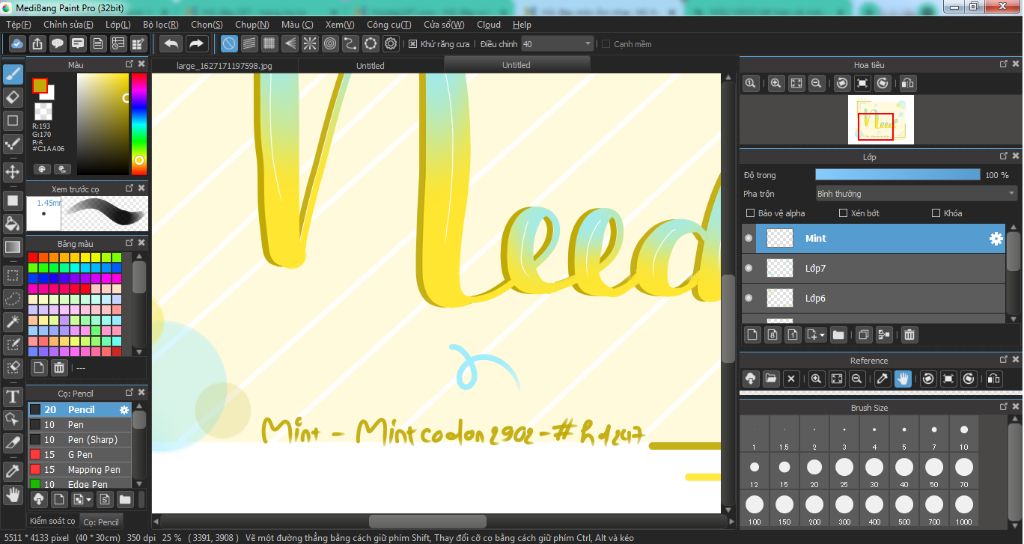The height and width of the screenshot is (544, 1024).
Task: Enable Khóa layer lock checkbox
Action: click(936, 213)
